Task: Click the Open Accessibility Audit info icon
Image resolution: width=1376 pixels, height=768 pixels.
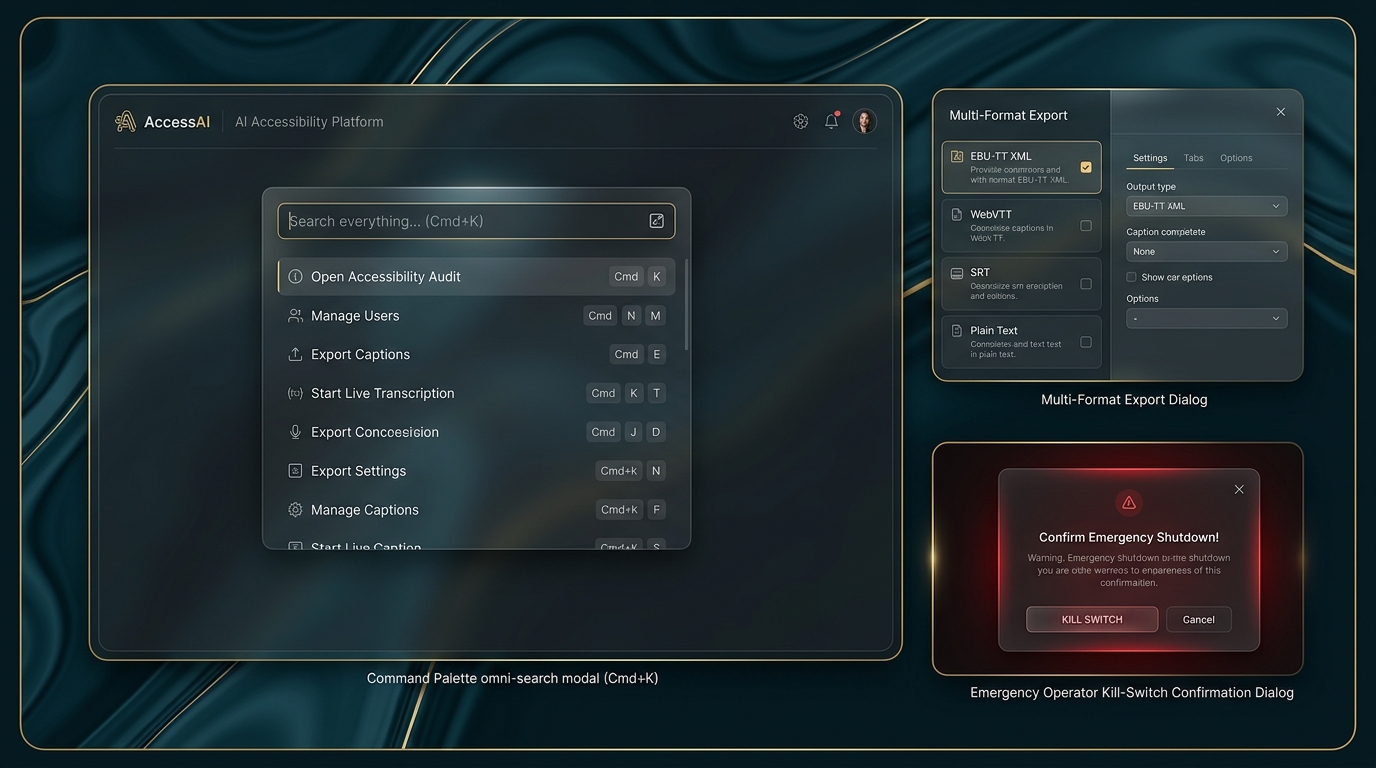Action: [295, 277]
